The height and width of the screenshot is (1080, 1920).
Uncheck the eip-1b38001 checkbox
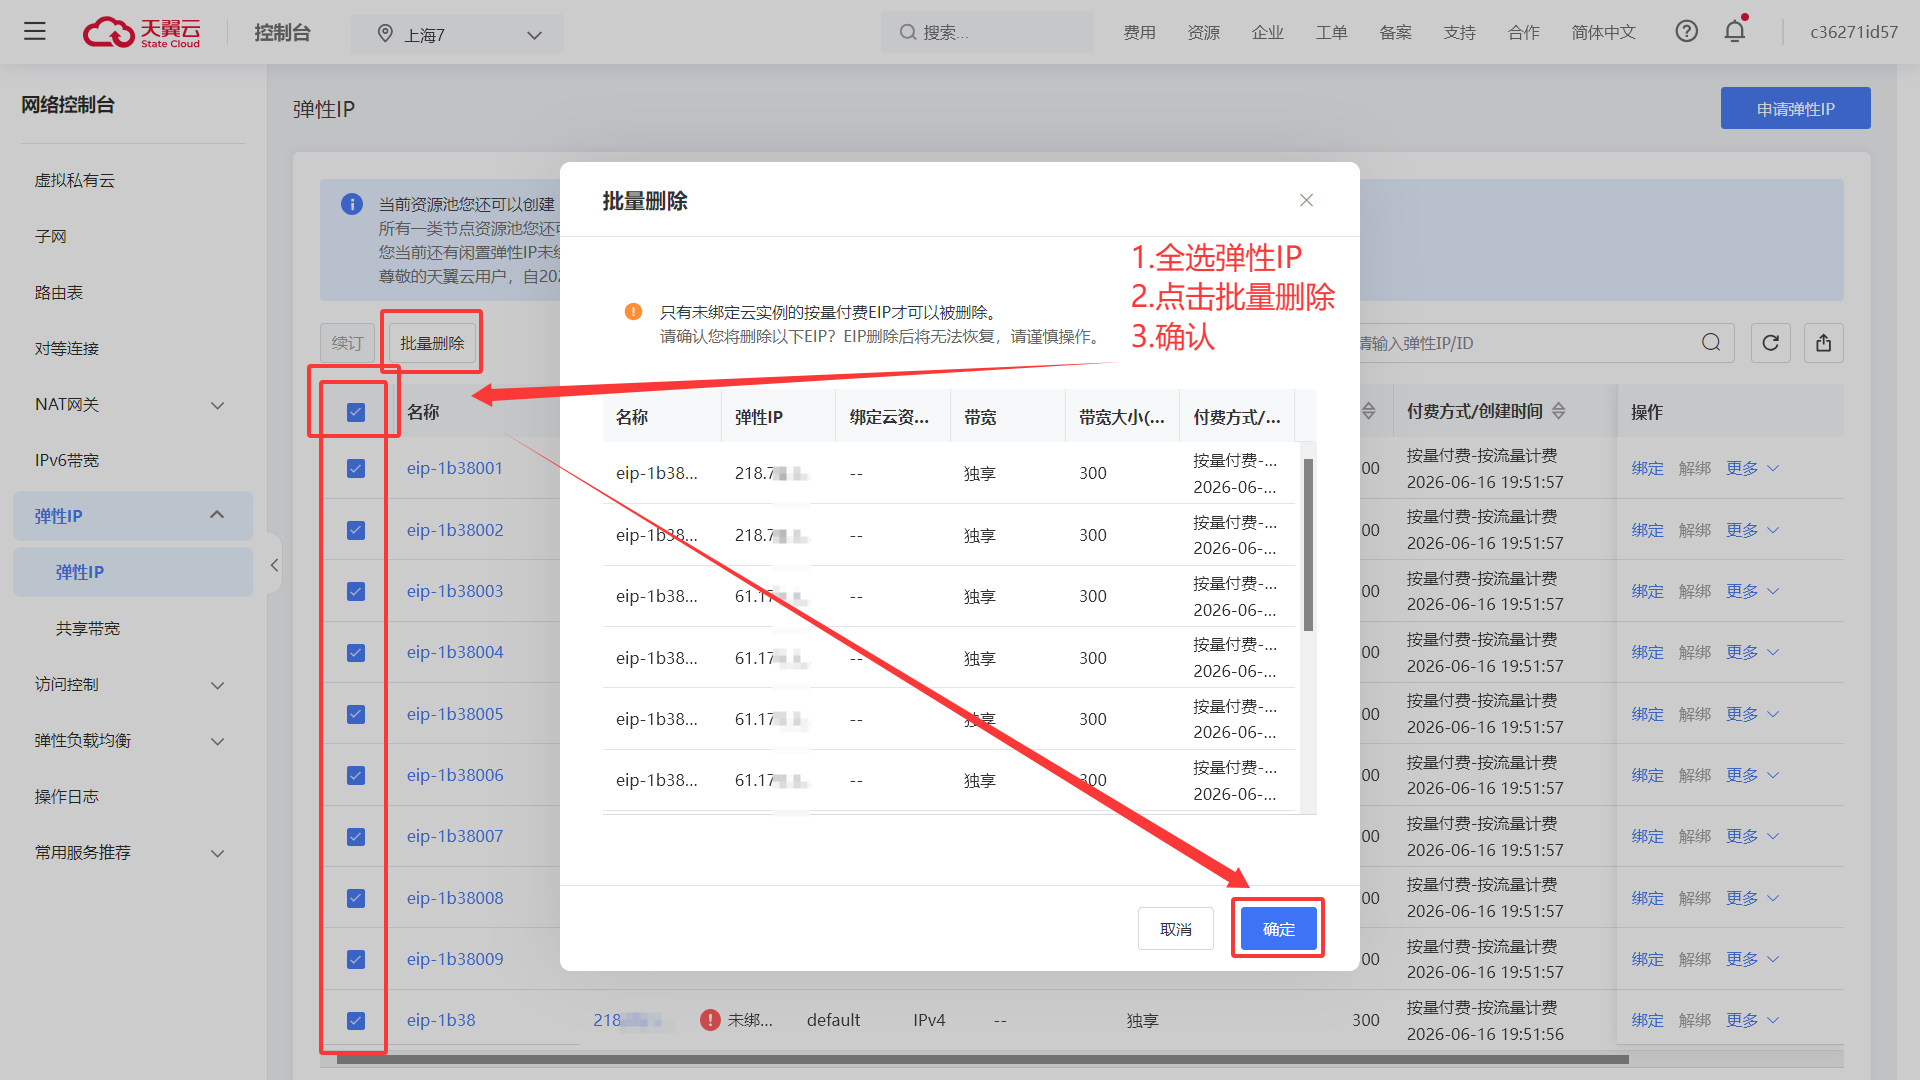click(356, 468)
